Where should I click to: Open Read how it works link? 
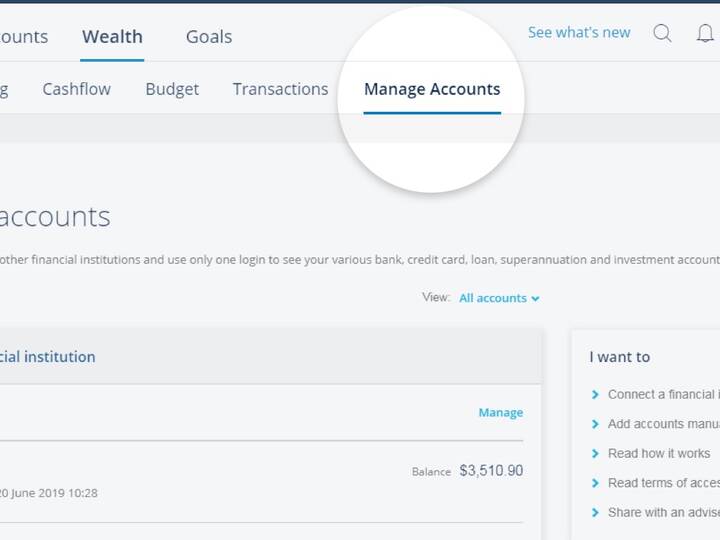(659, 454)
